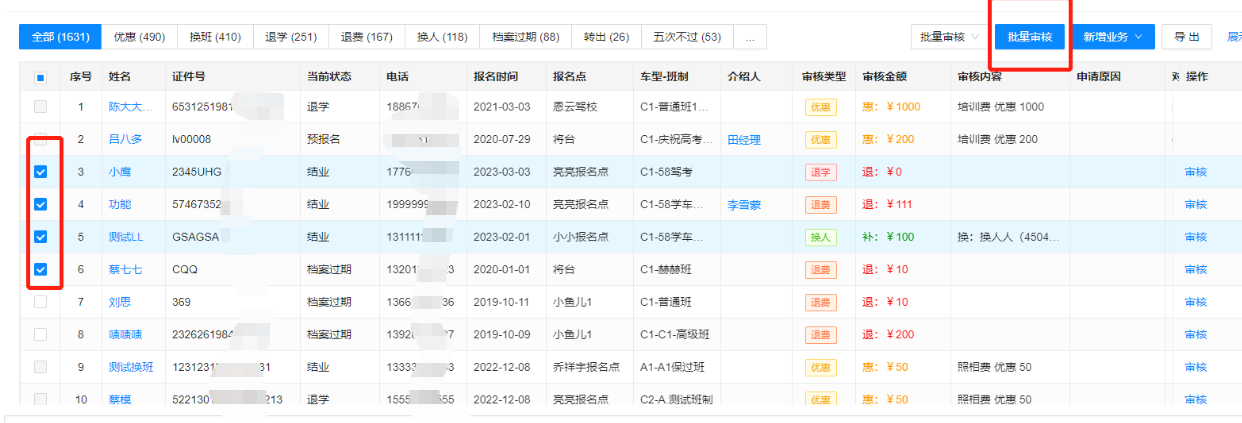Click the blue 批量审核 button
The image size is (1242, 423).
[x=1030, y=37]
